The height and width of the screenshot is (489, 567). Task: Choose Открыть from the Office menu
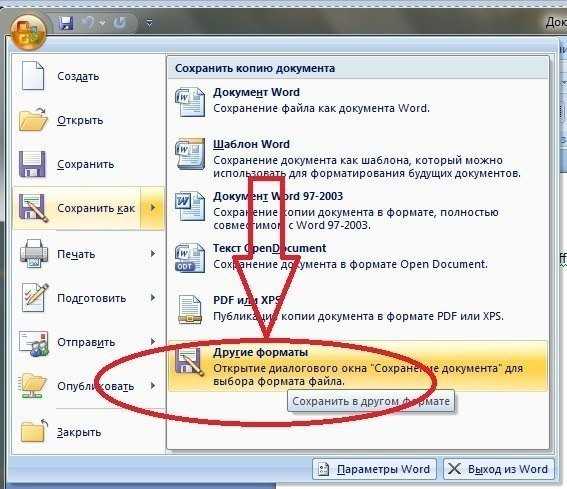(80, 120)
